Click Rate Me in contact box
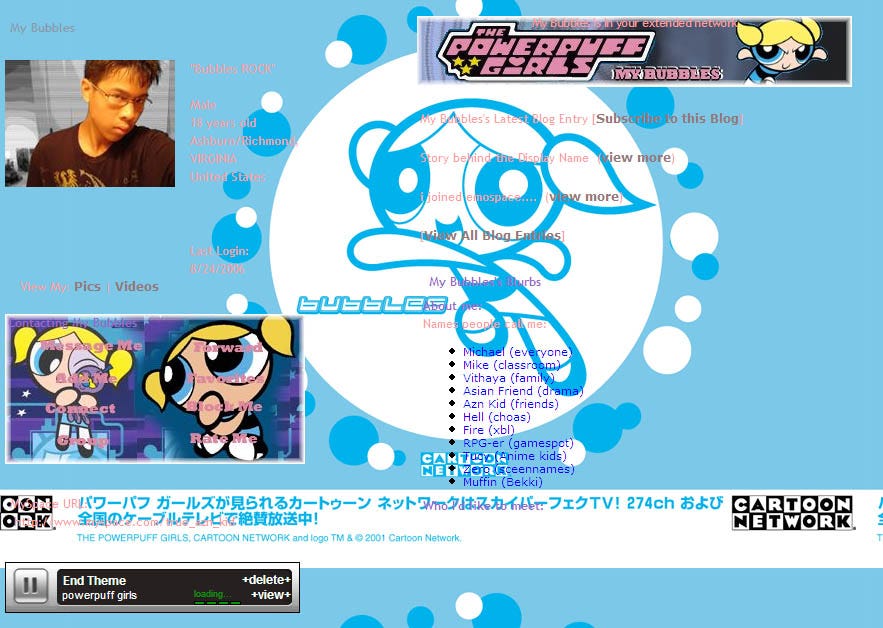 pyautogui.click(x=224, y=438)
